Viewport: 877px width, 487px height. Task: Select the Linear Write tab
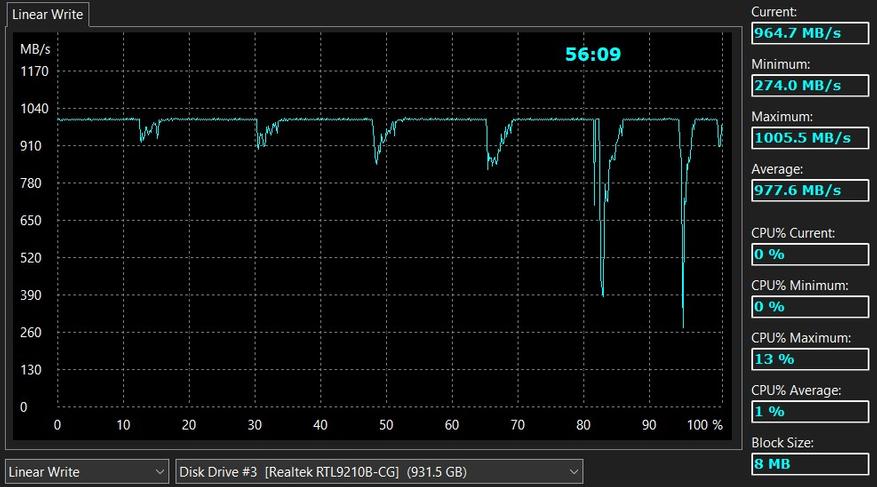48,15
